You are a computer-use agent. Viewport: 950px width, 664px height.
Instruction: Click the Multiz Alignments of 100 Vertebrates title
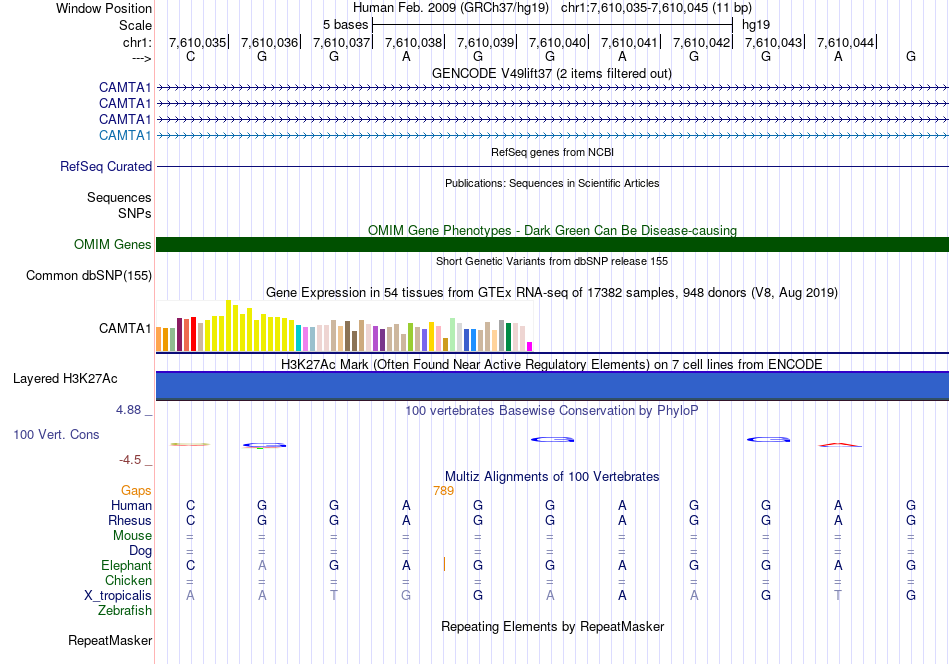[552, 477]
